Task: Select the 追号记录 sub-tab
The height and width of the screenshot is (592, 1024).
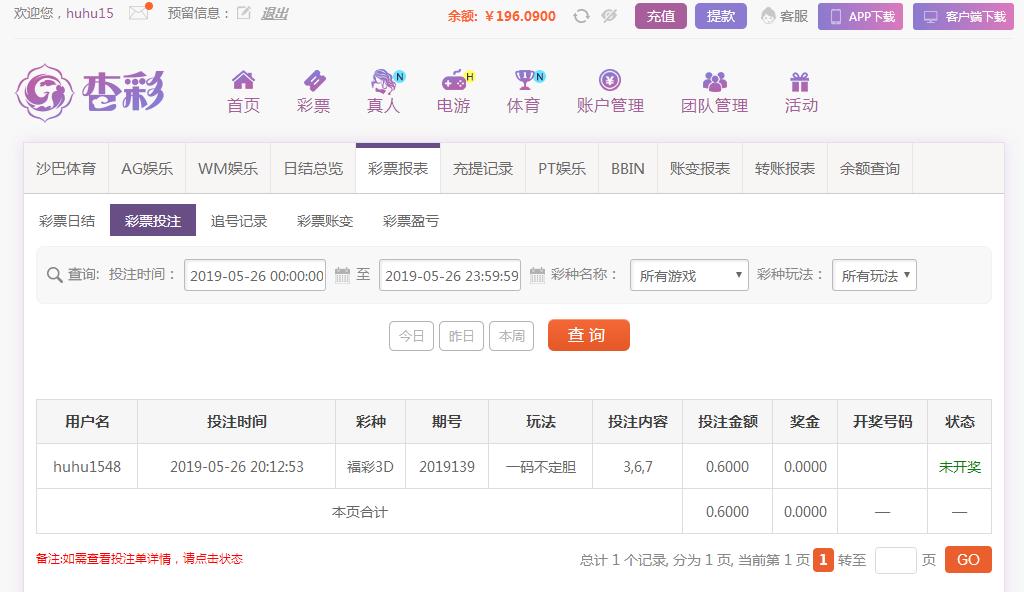Action: coord(238,221)
